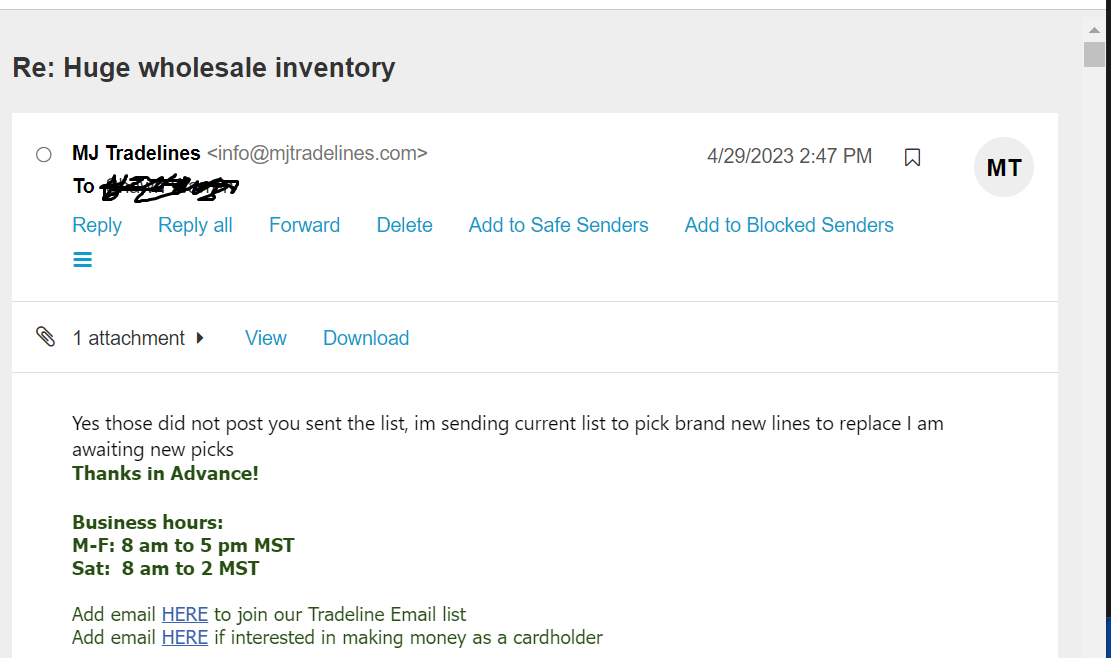This screenshot has width=1111, height=658.
Task: Open HERE link for Tradeline Email list
Action: 185,614
